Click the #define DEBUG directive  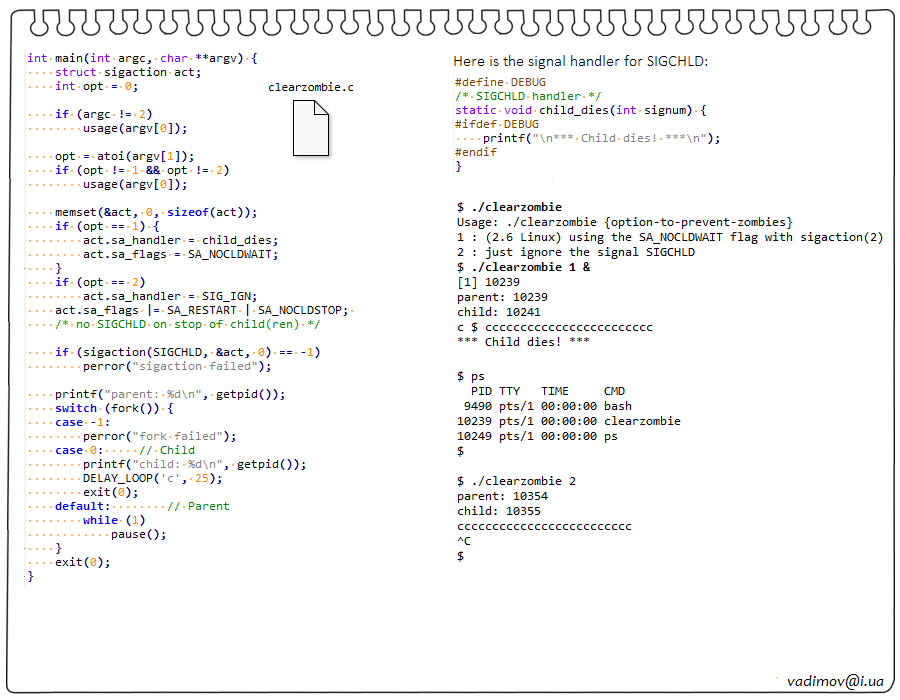pyautogui.click(x=500, y=82)
